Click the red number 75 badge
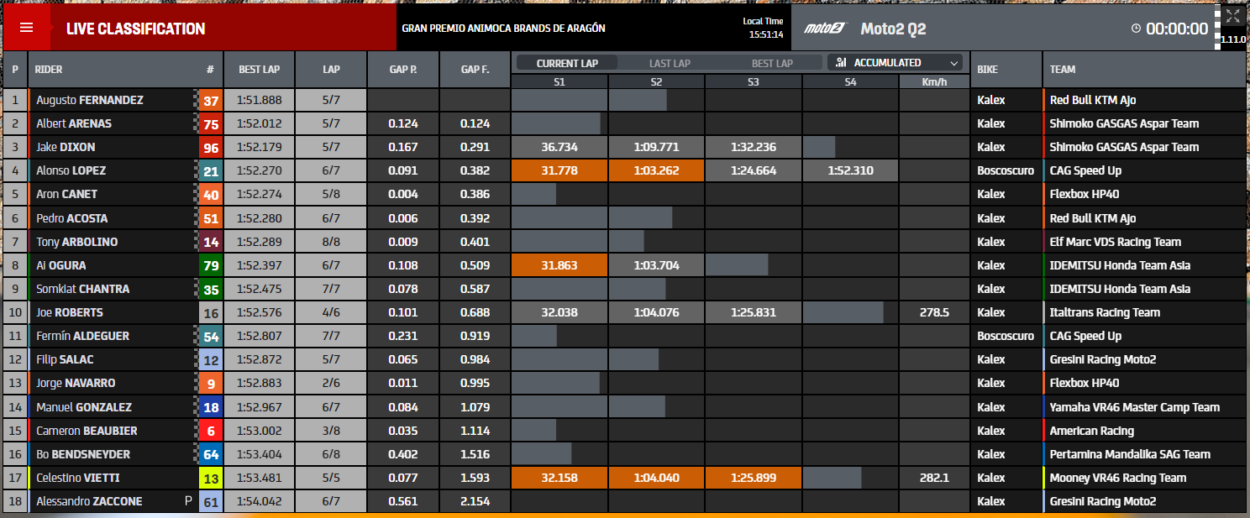The image size is (1250, 518). click(x=210, y=124)
